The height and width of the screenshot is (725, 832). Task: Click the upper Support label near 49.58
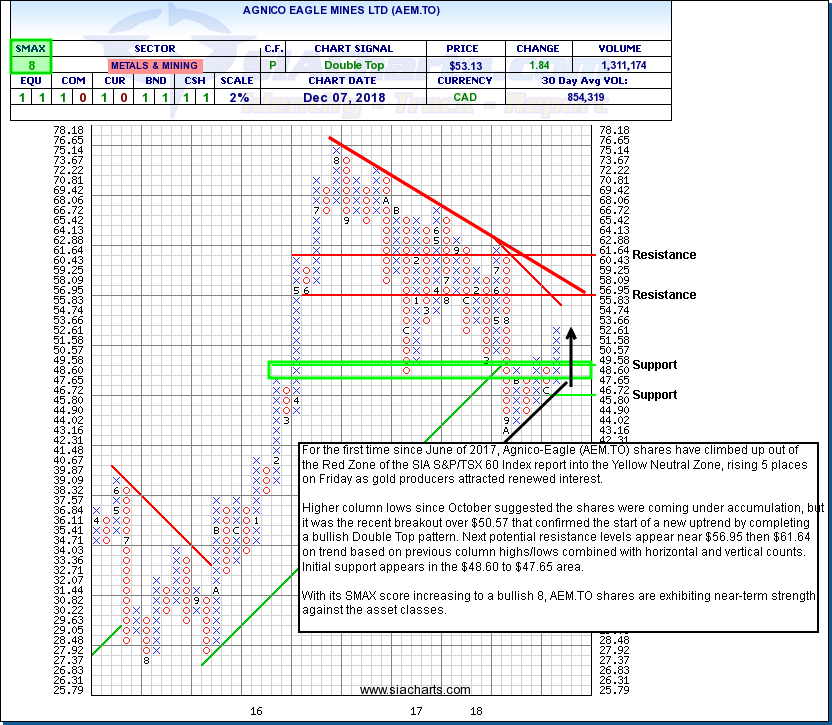tap(655, 365)
